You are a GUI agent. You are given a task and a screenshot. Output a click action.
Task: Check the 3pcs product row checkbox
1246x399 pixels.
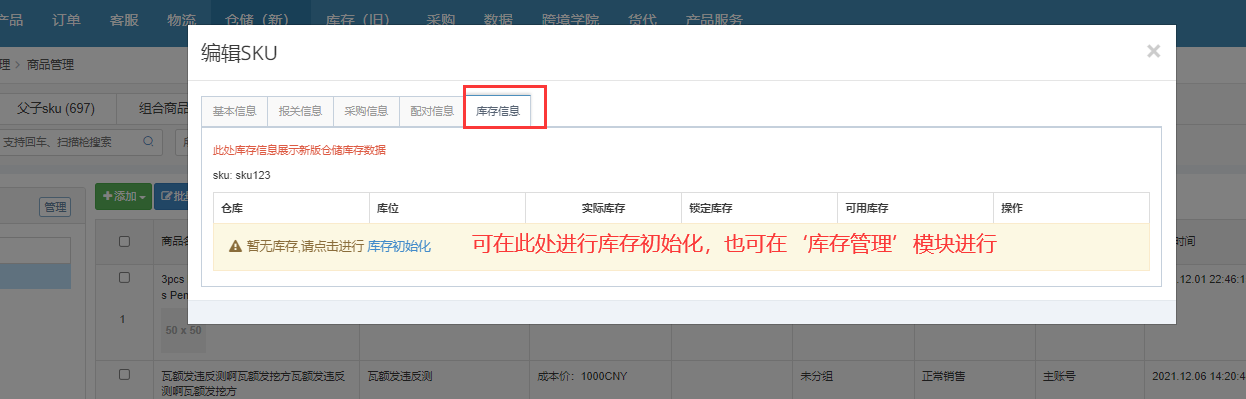pyautogui.click(x=125, y=277)
